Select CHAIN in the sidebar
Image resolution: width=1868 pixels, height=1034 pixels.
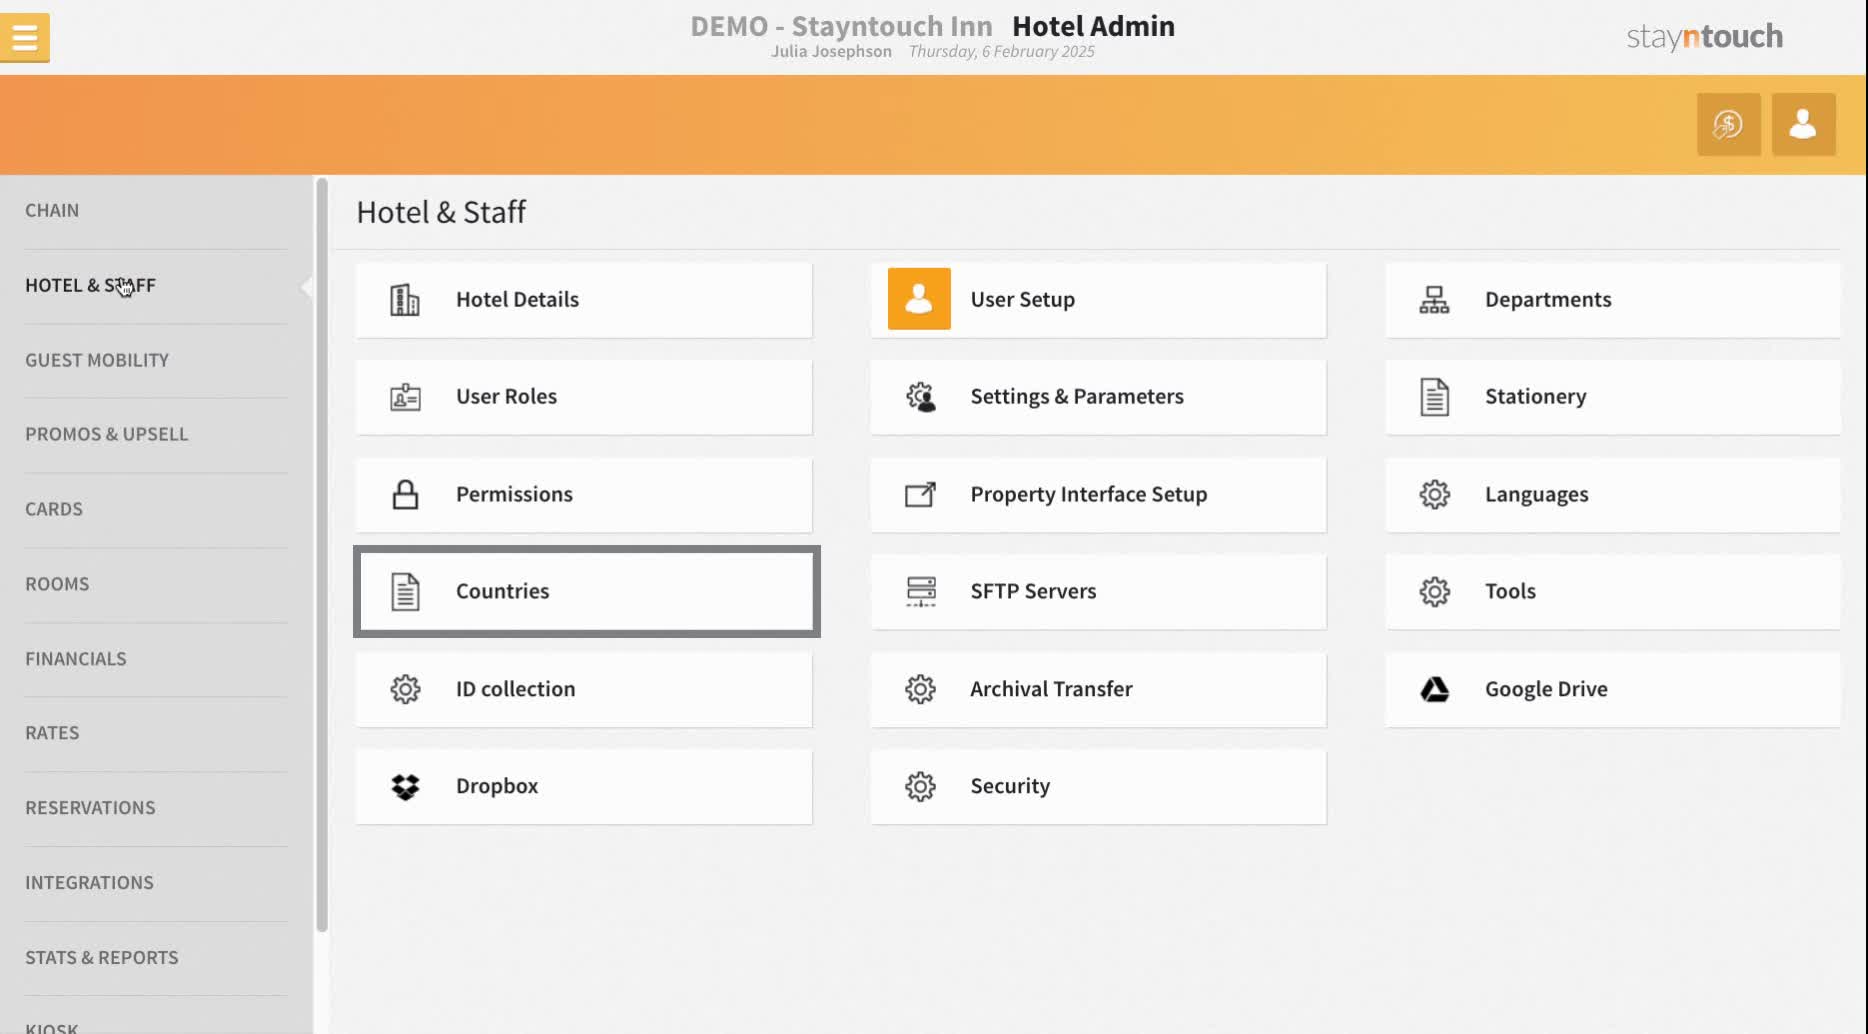(x=52, y=210)
